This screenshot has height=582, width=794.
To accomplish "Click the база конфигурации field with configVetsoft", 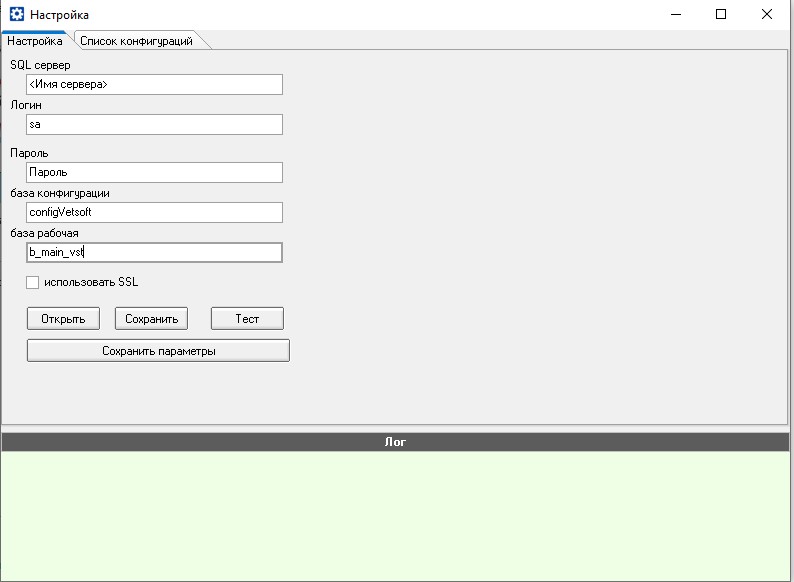I will [154, 213].
